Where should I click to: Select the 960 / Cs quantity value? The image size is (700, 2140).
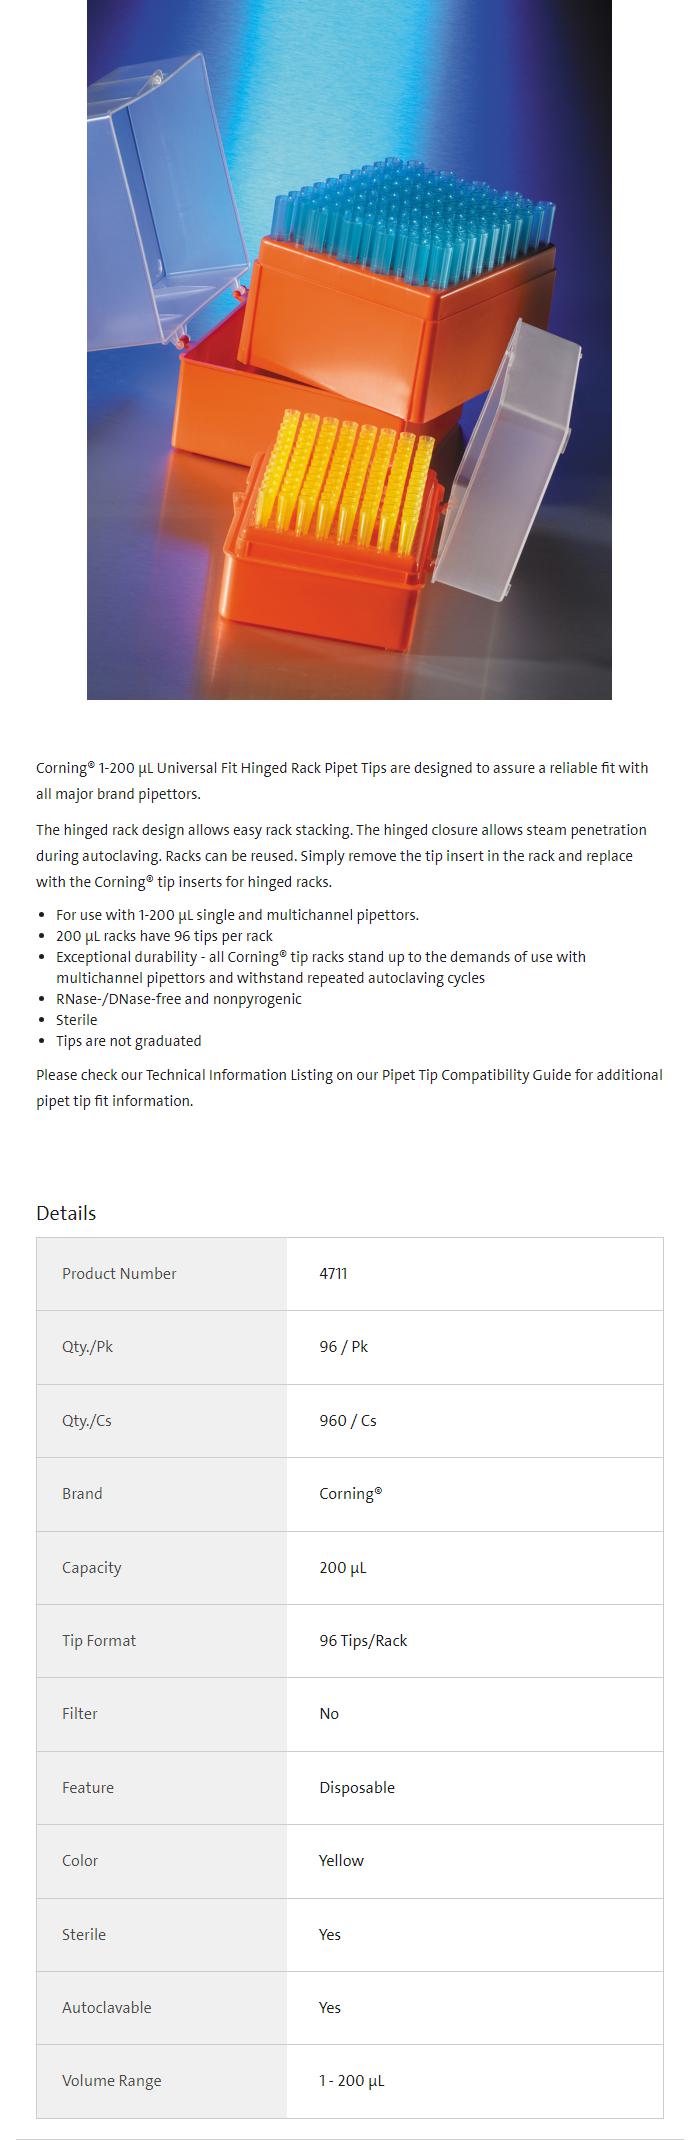(348, 1420)
